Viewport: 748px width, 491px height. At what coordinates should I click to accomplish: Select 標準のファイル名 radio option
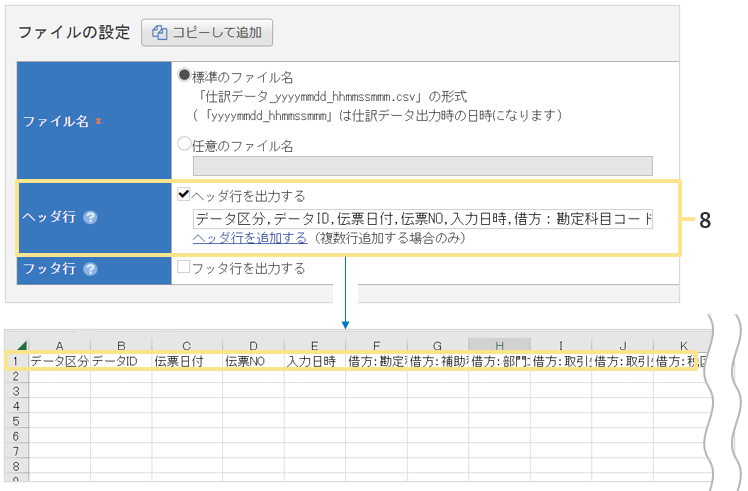pos(184,77)
